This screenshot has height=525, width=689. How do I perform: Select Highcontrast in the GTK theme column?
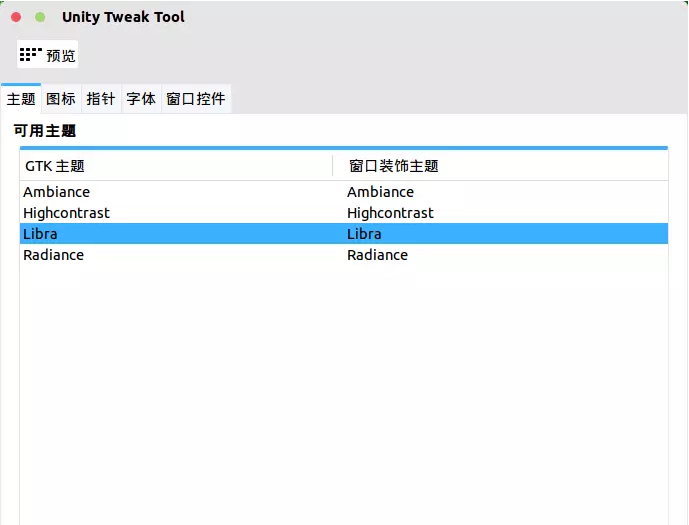coord(66,213)
